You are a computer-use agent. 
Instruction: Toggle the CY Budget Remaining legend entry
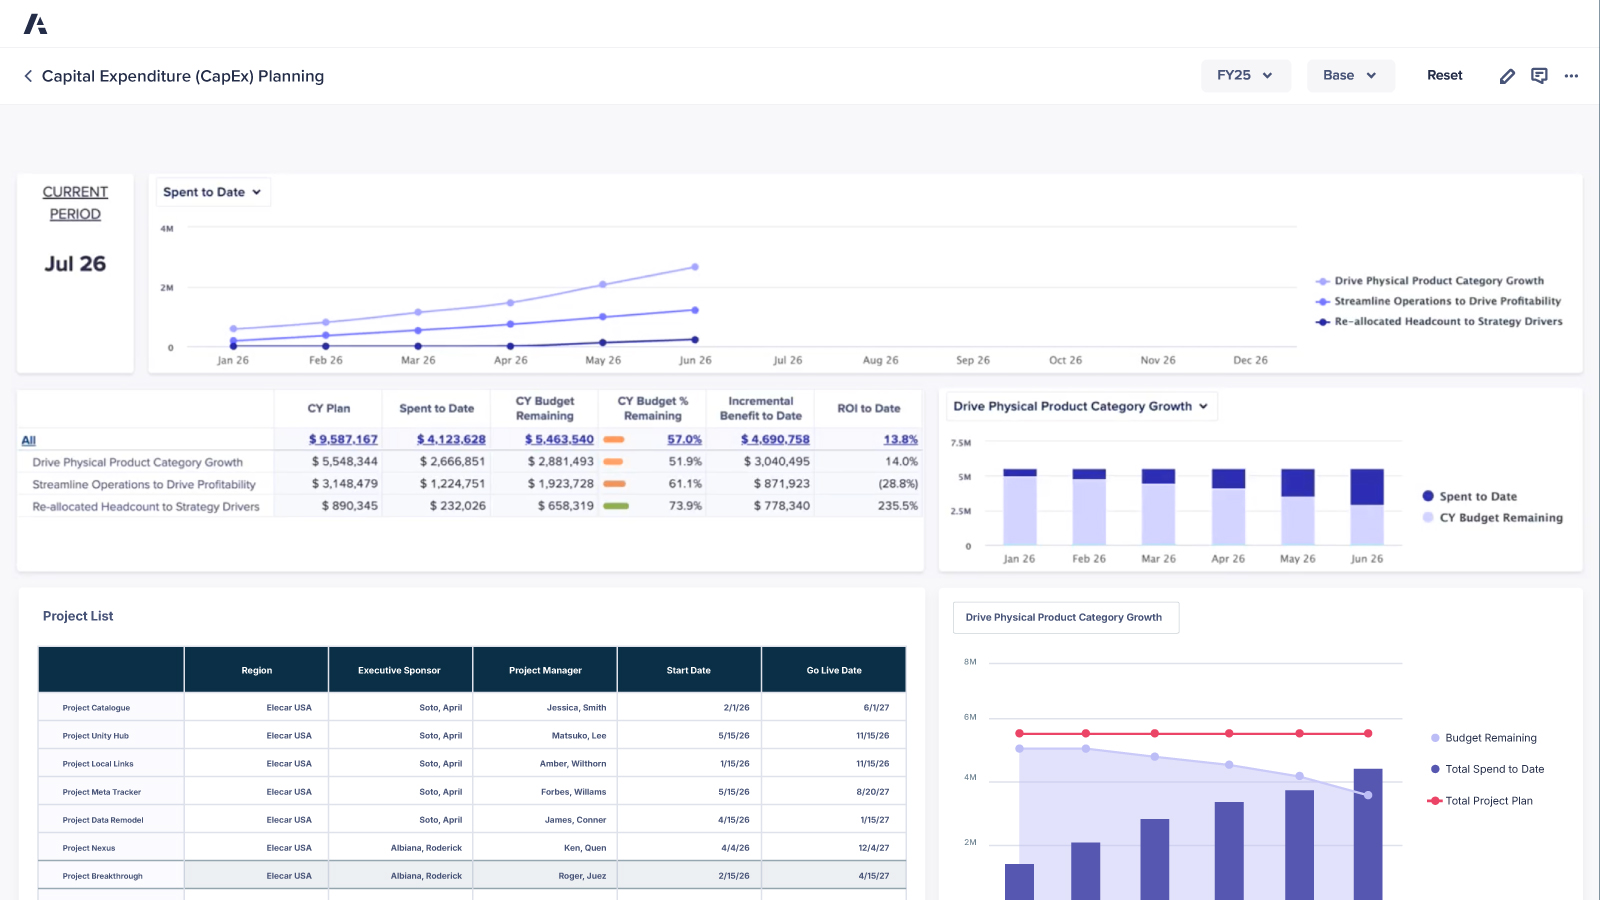(1492, 518)
